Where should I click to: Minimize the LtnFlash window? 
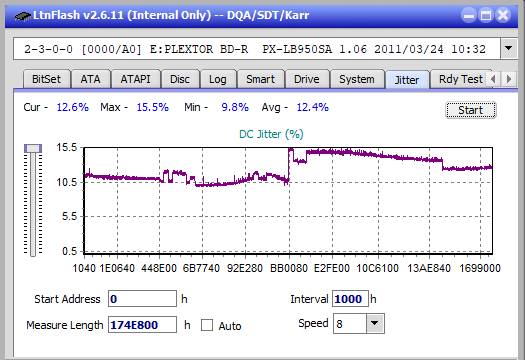tap(469, 15)
